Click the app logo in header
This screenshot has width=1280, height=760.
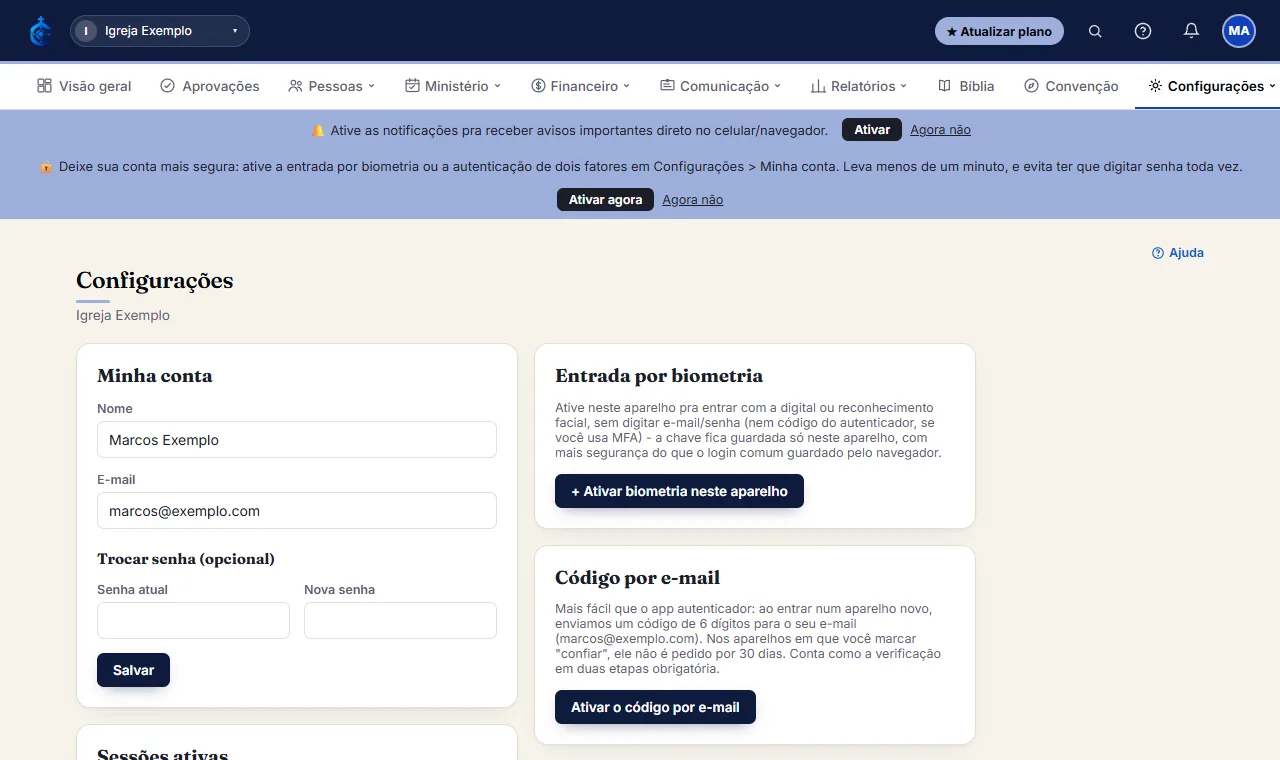(x=40, y=31)
